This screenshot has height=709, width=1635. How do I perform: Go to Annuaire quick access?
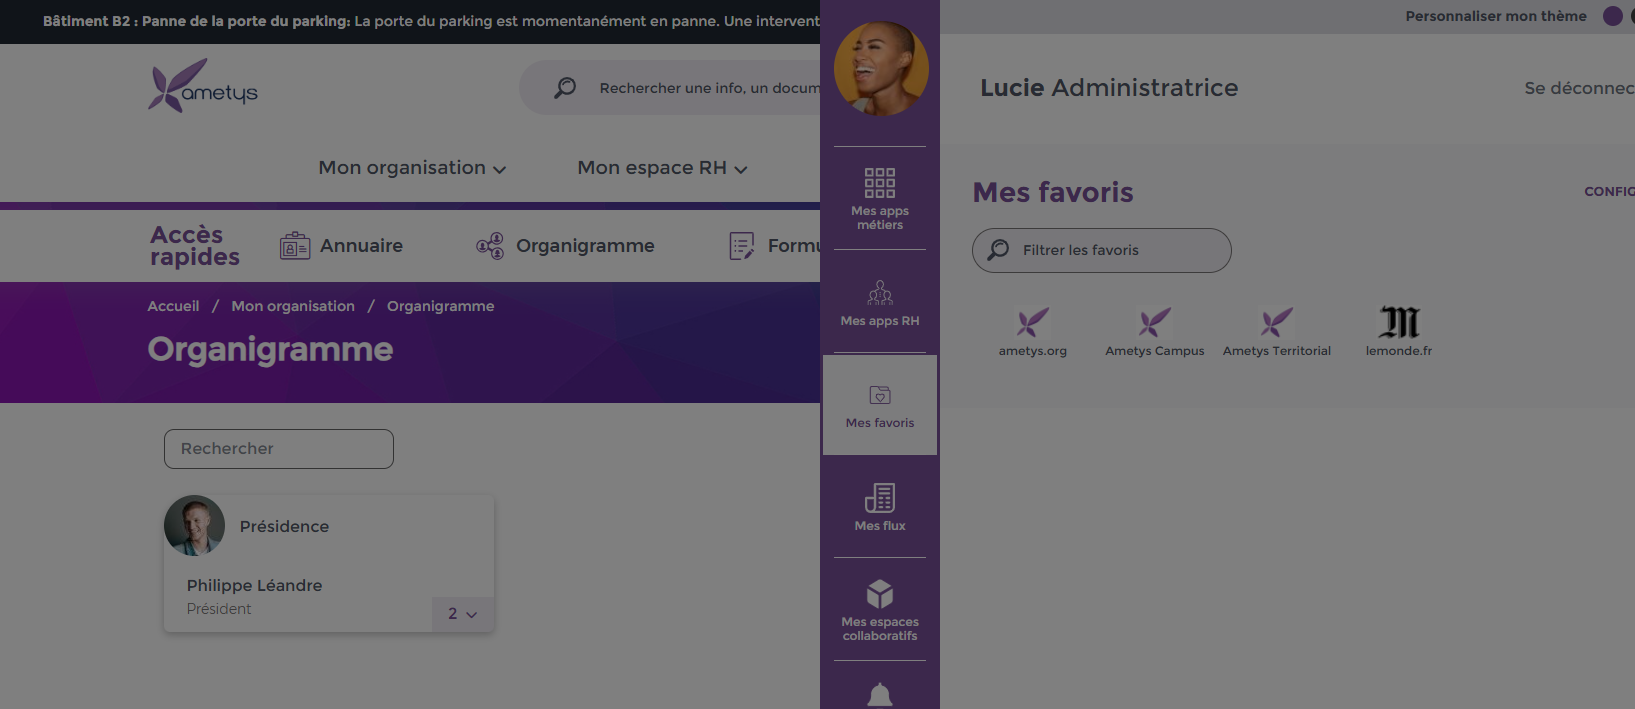[341, 246]
